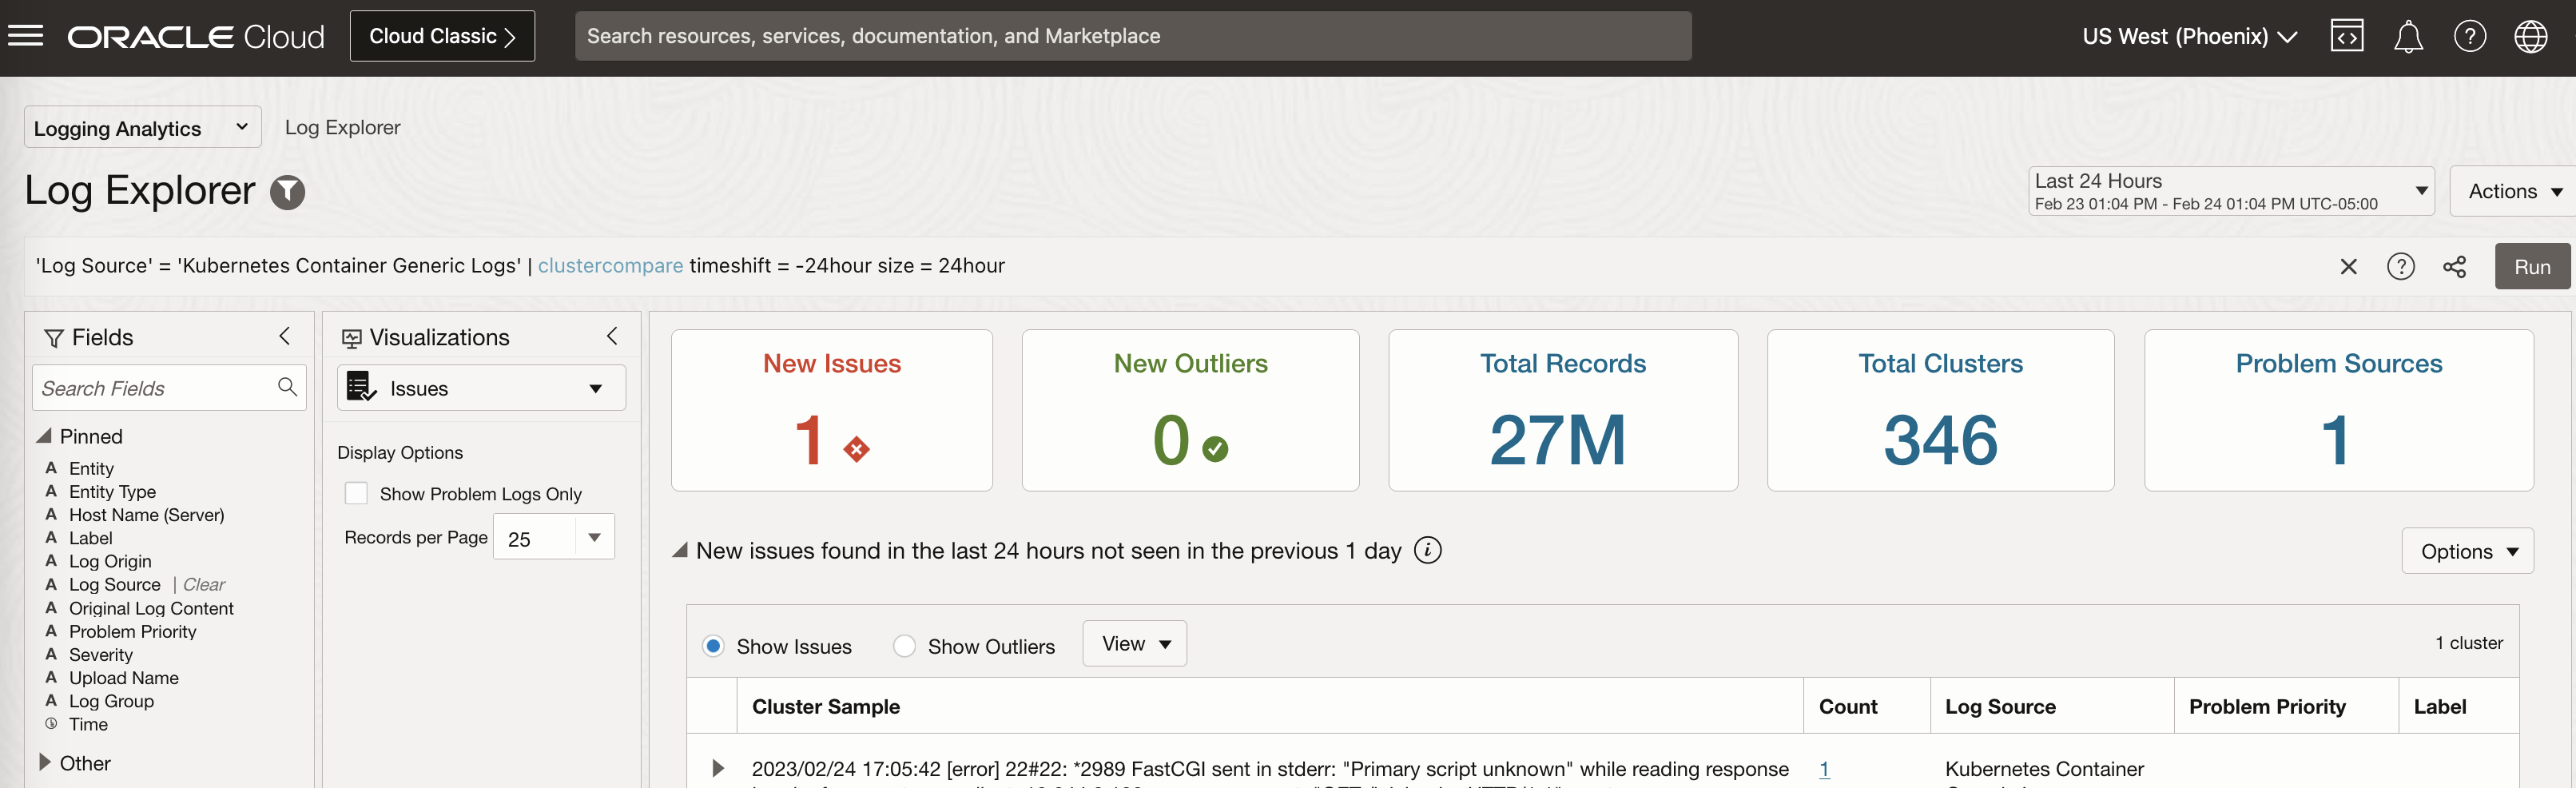This screenshot has height=788, width=2576.
Task: Select the Label field in Pinned
Action: click(x=90, y=537)
